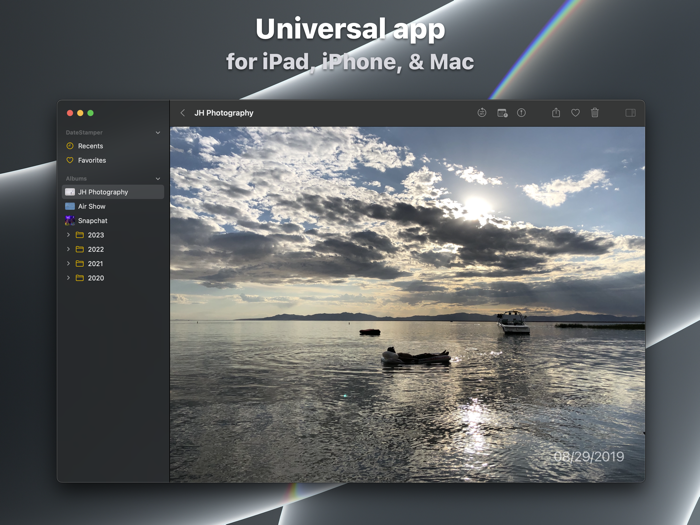The image size is (700, 525).
Task: Toggle the right inspector panel icon
Action: pyautogui.click(x=630, y=113)
